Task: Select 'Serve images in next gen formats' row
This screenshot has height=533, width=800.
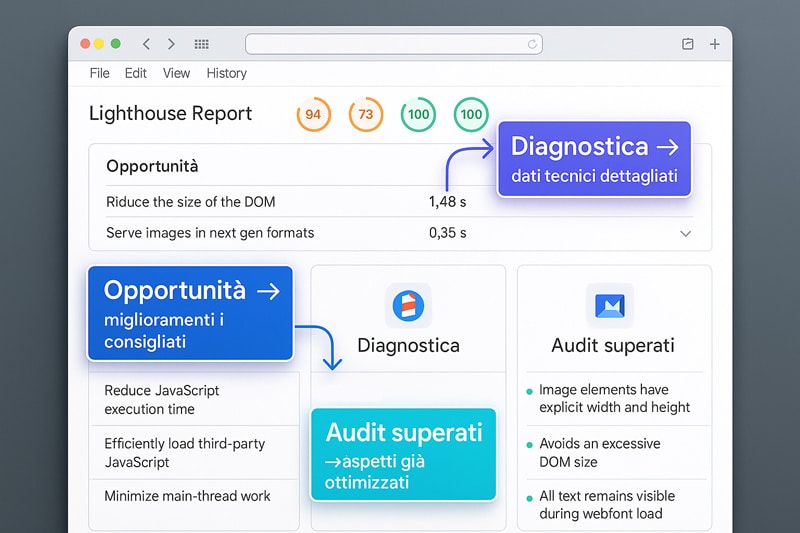Action: coord(400,233)
